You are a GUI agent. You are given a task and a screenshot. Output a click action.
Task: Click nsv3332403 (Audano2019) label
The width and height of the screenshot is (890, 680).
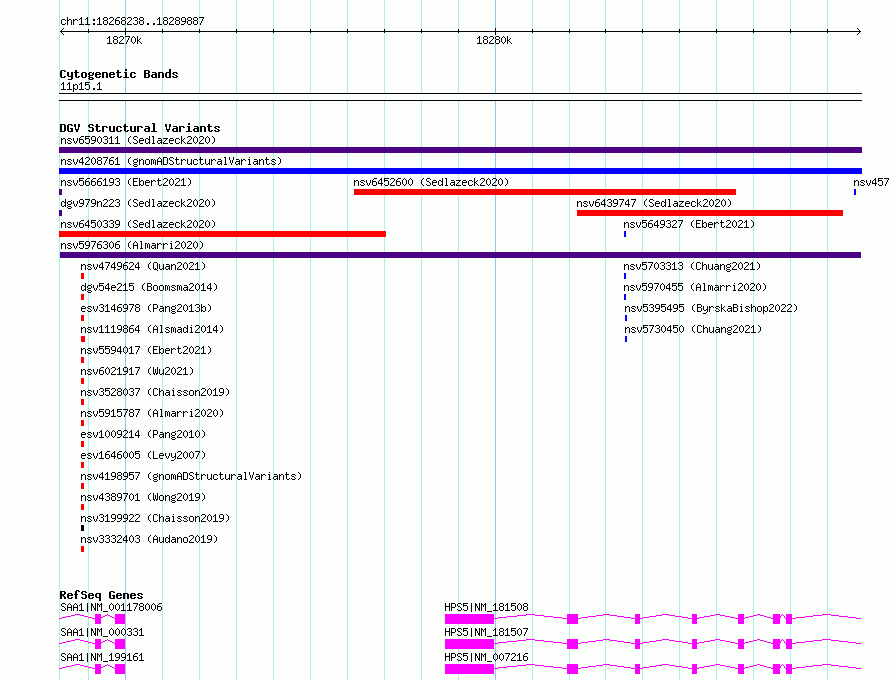click(149, 539)
